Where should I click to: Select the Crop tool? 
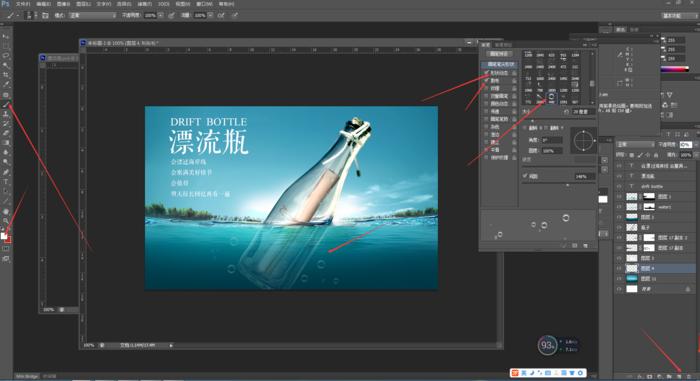click(6, 75)
